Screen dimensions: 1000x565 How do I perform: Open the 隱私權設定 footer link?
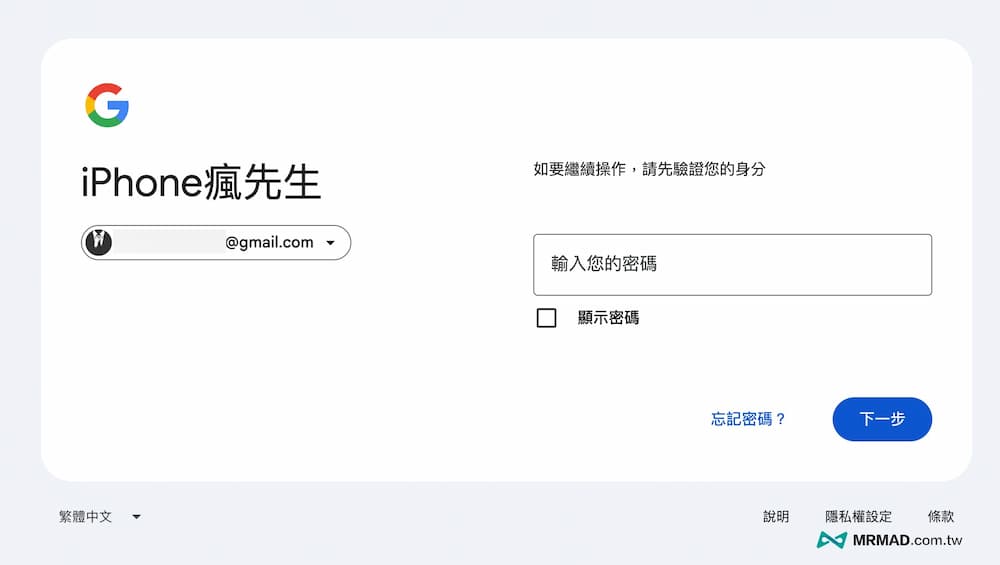click(858, 517)
